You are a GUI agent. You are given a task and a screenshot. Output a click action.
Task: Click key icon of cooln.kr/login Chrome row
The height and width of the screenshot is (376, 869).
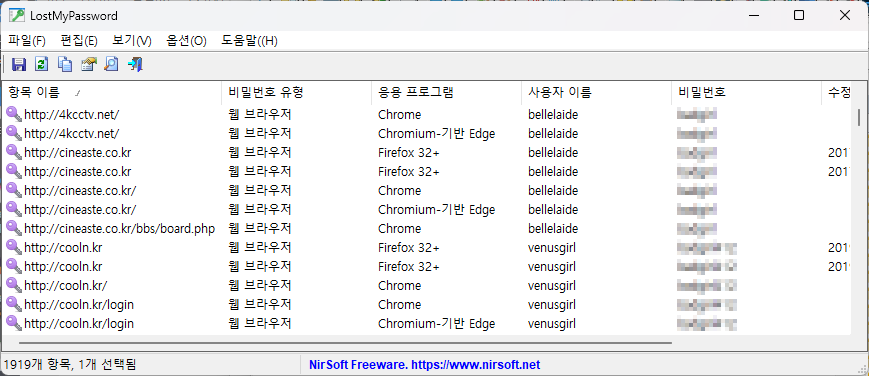coord(14,304)
